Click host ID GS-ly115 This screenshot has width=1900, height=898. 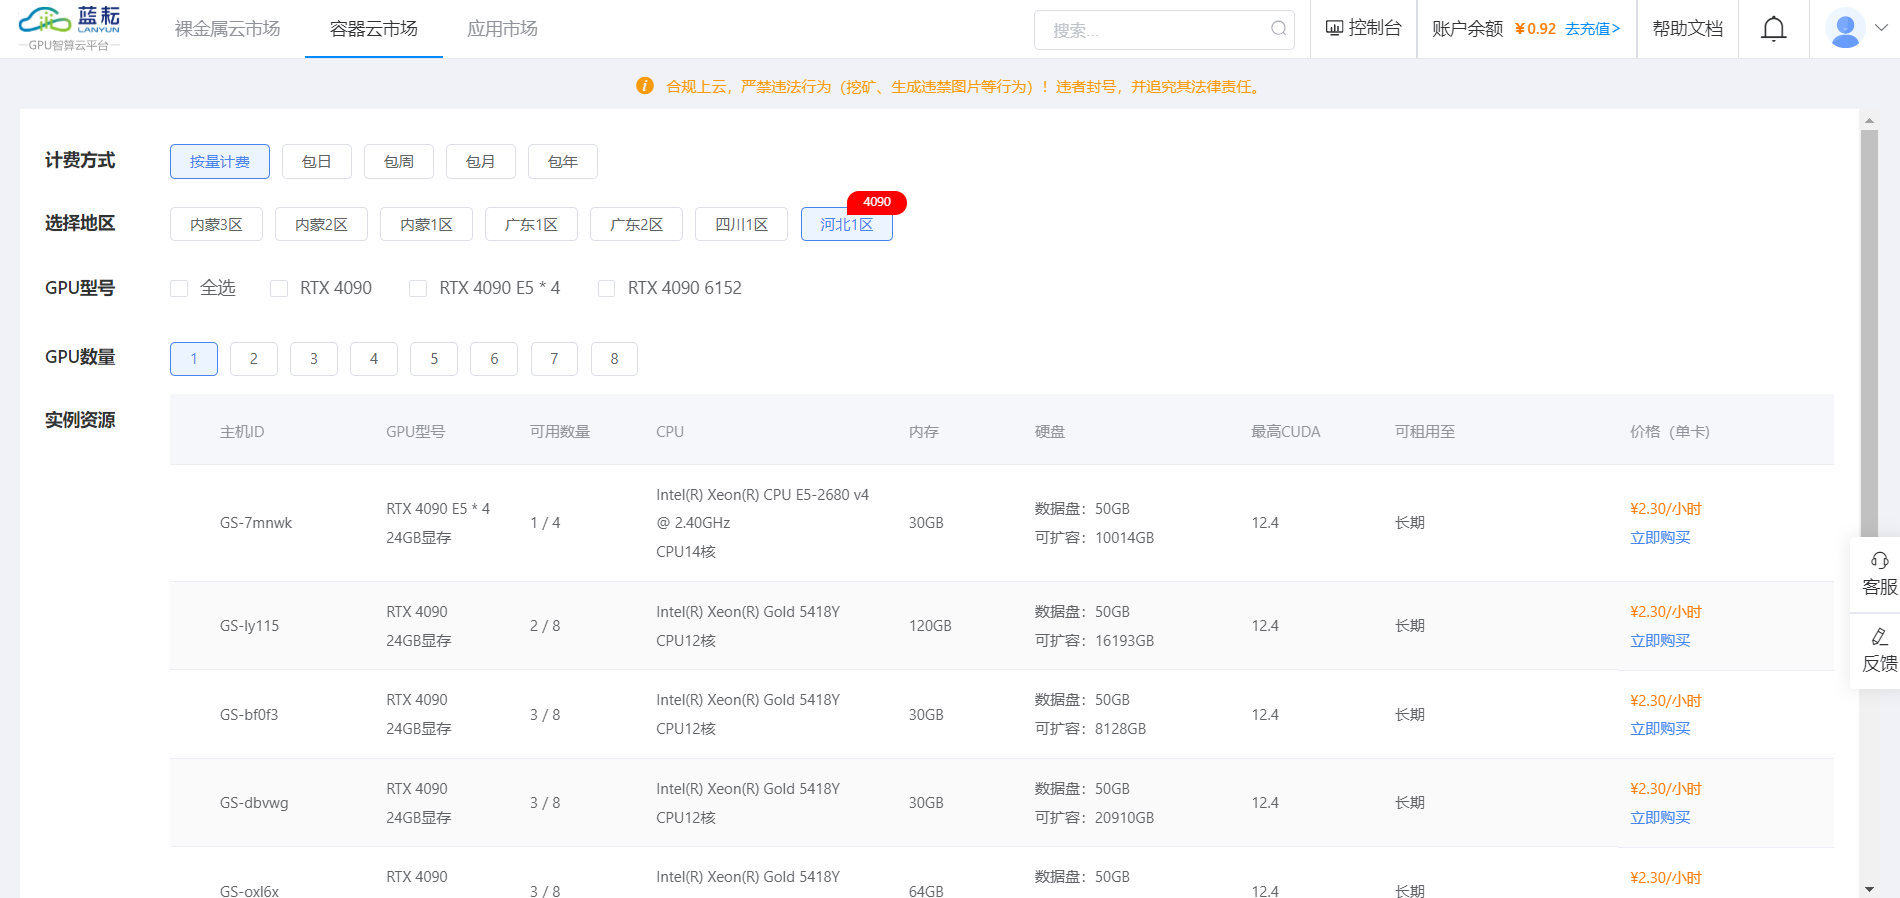pos(249,626)
